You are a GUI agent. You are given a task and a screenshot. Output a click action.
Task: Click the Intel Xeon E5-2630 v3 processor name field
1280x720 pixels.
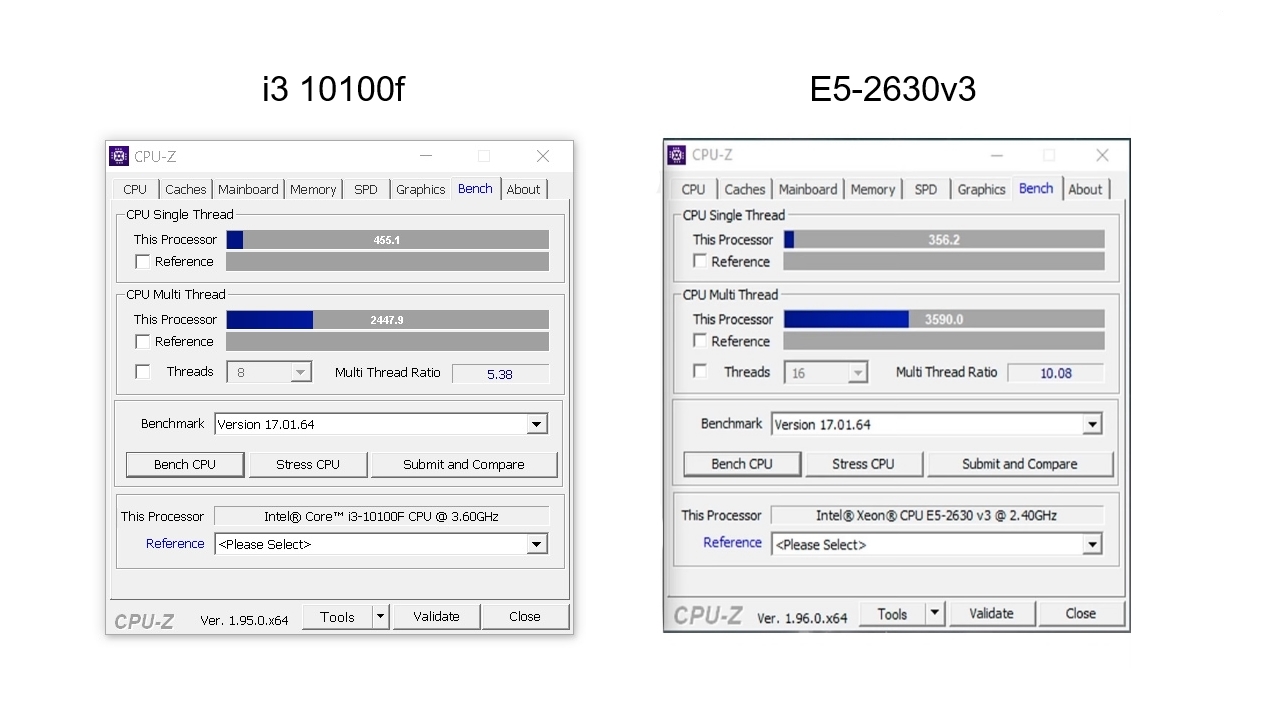click(x=937, y=515)
